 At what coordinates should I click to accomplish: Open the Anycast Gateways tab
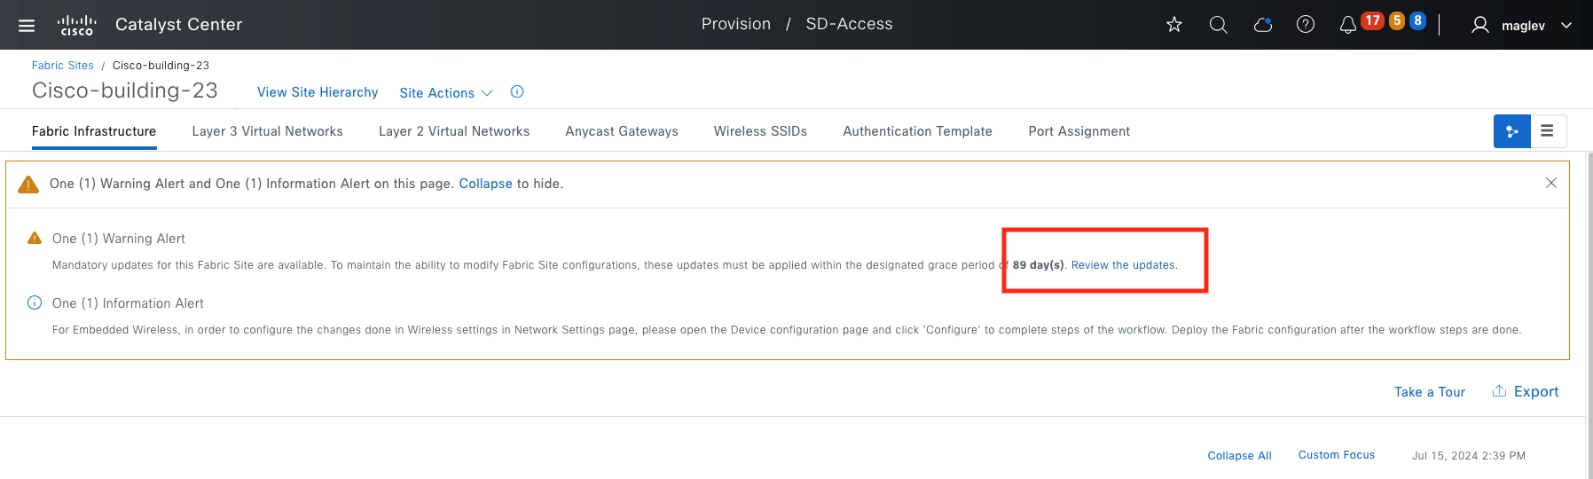pyautogui.click(x=621, y=131)
